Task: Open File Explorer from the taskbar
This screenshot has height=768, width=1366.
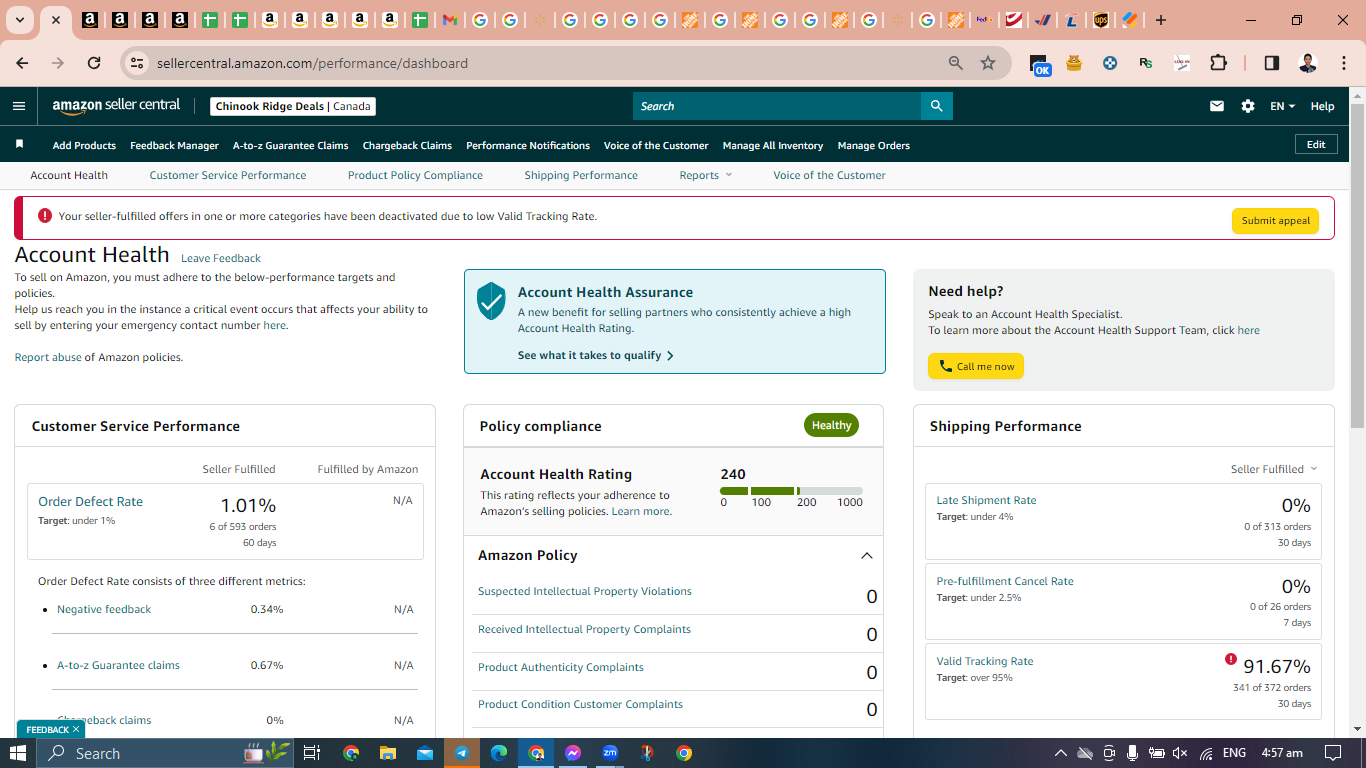Action: pyautogui.click(x=387, y=753)
